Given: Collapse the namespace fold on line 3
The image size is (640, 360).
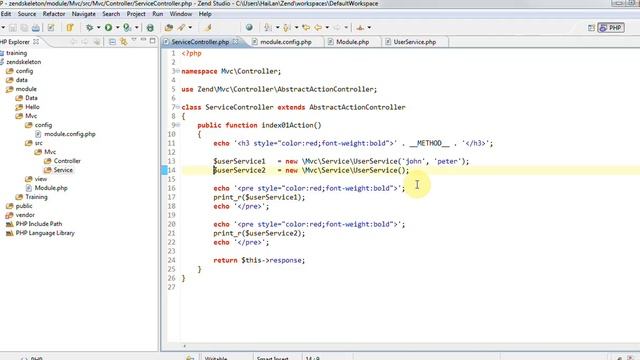Looking at the screenshot, I should tap(178, 71).
